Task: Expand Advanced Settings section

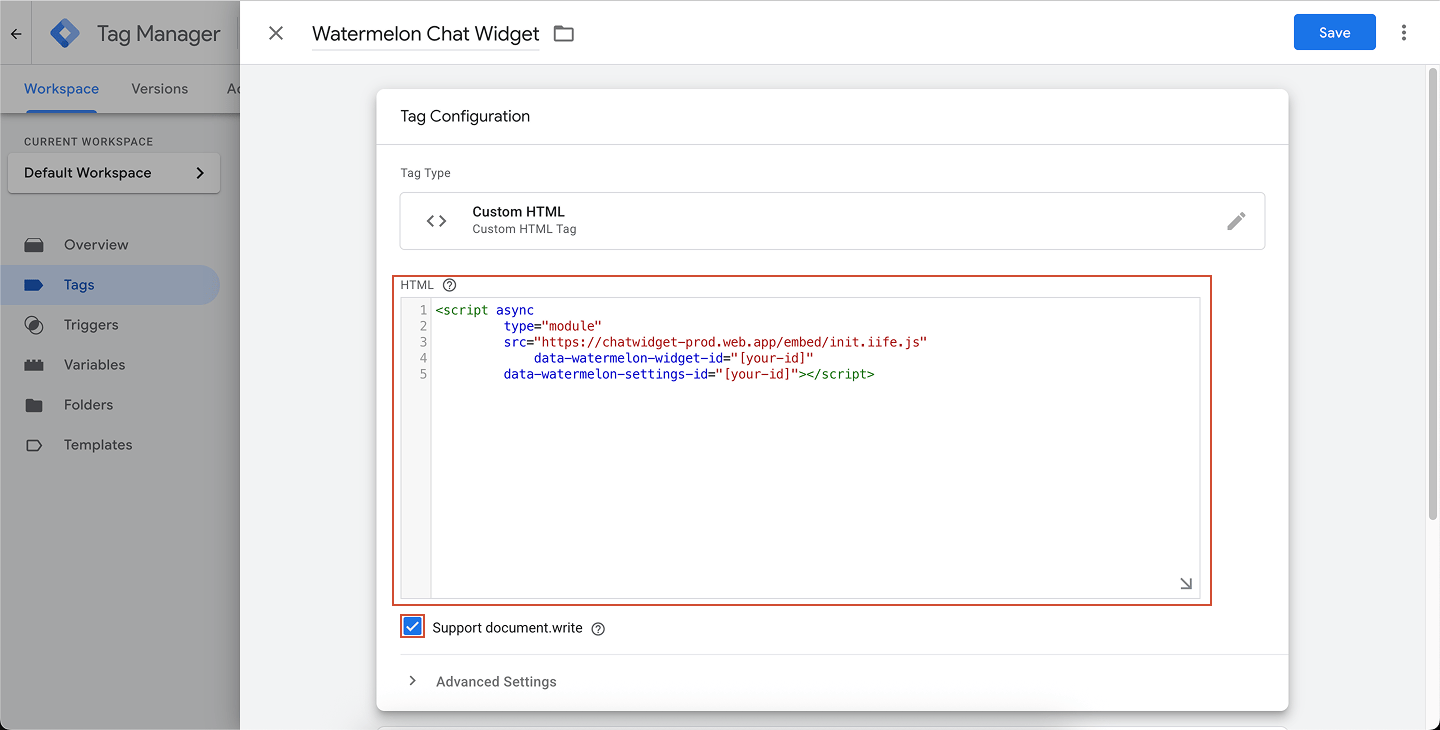Action: (x=481, y=681)
